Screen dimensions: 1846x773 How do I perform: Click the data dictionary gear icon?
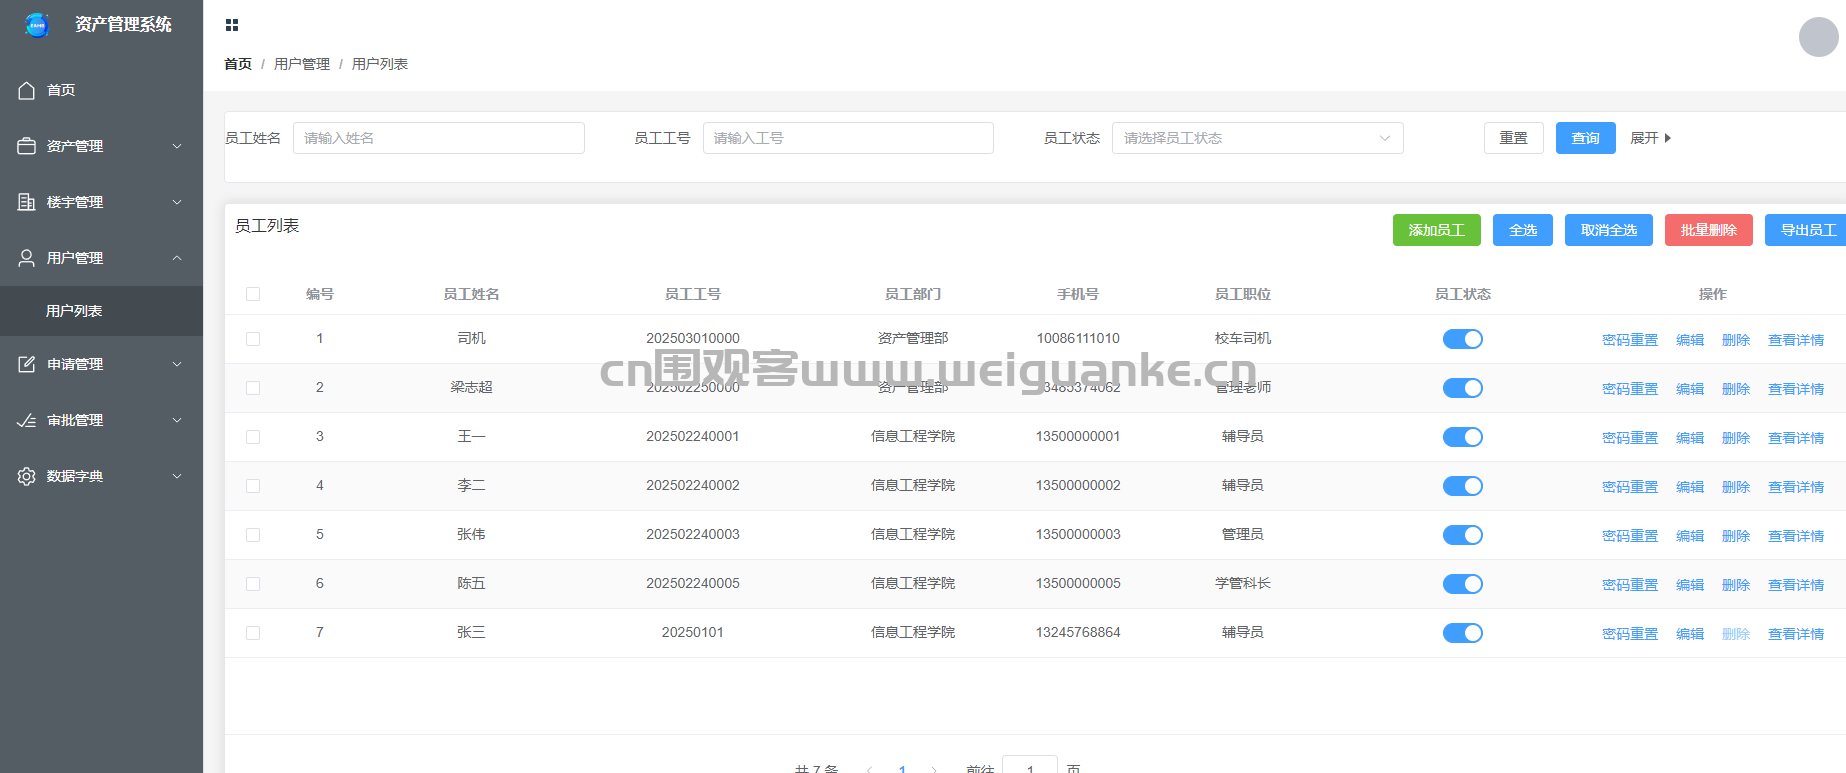click(x=27, y=476)
